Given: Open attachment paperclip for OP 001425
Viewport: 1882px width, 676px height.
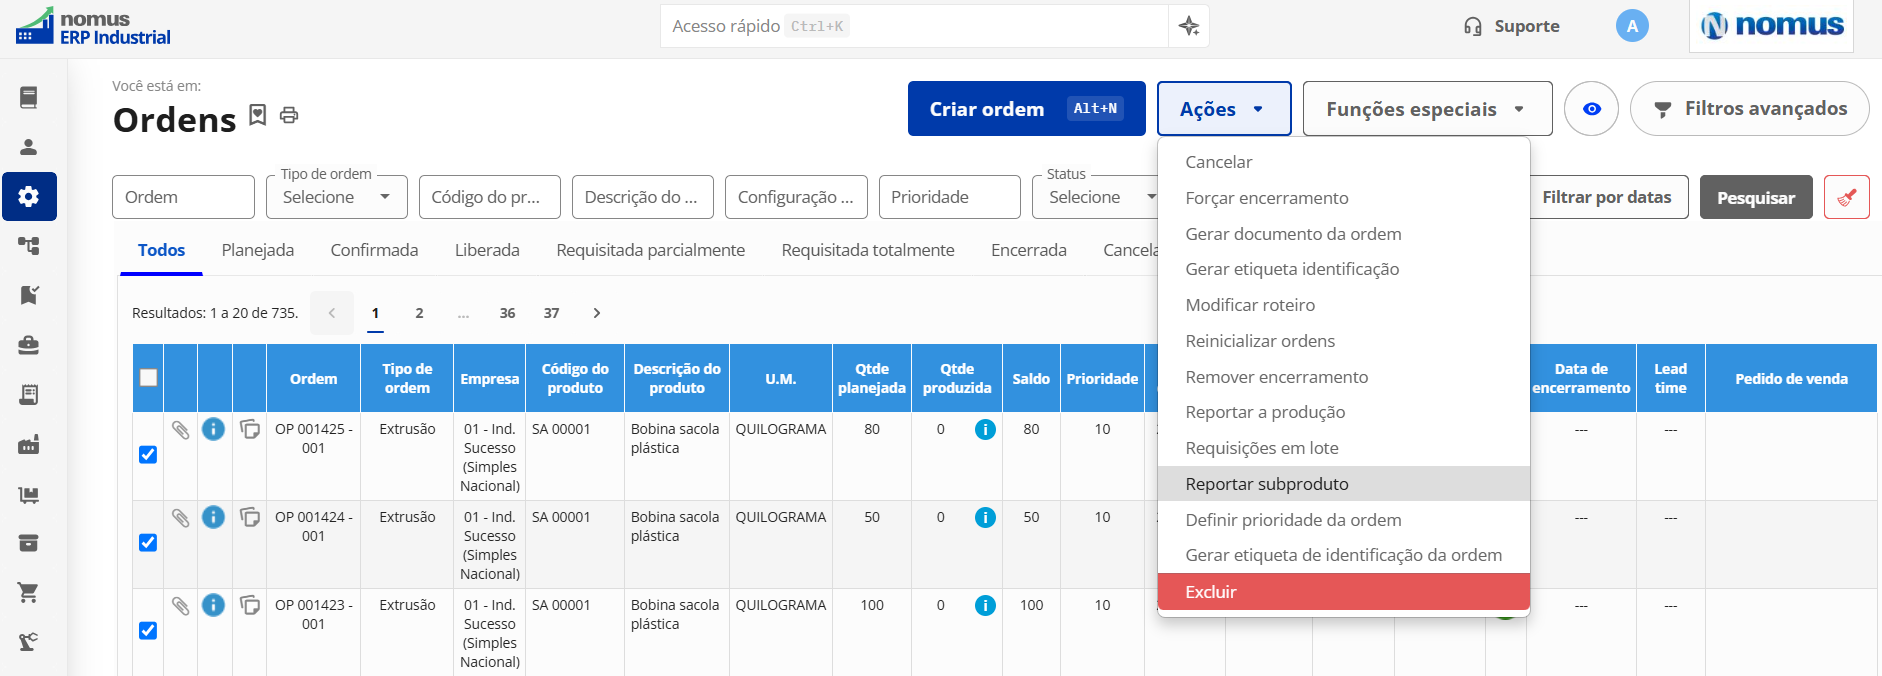Looking at the screenshot, I should tap(180, 430).
